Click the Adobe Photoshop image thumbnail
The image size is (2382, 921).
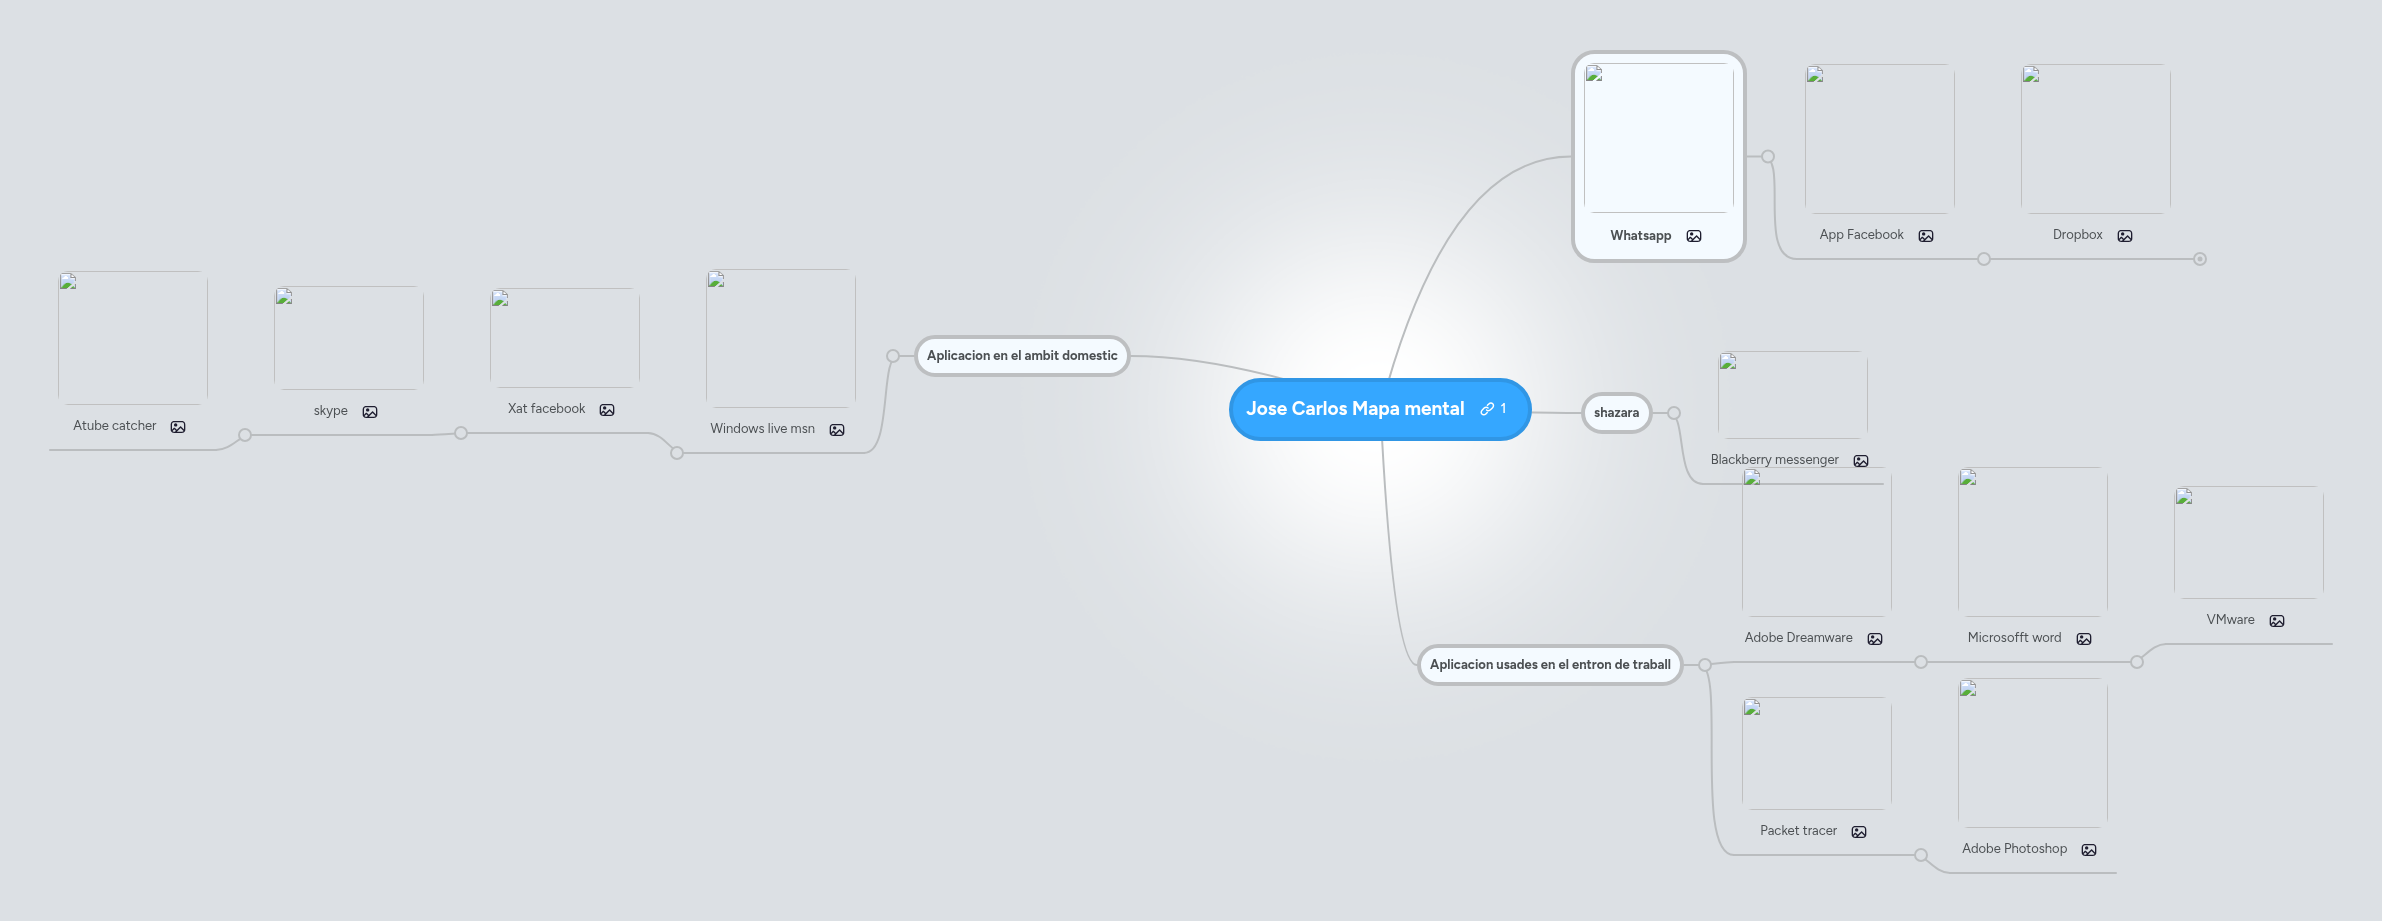pos(2033,753)
